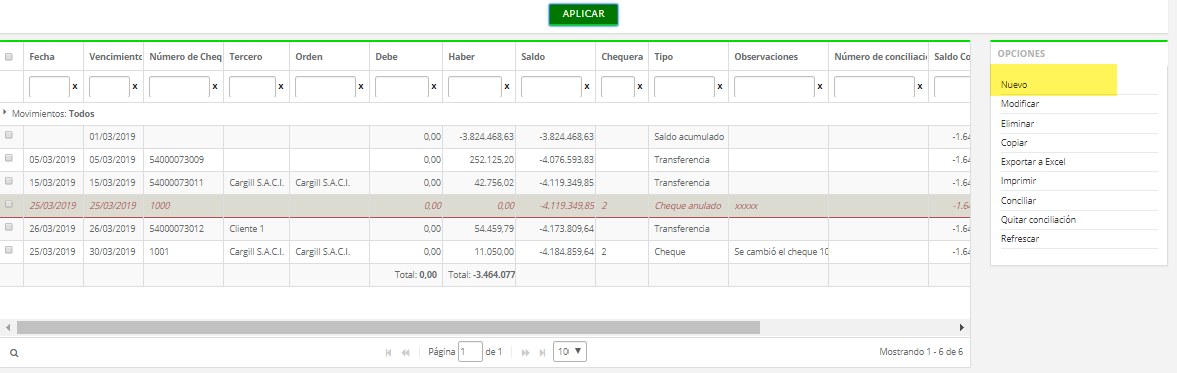Click Refrescar in the options list
This screenshot has width=1177, height=373.
click(1019, 239)
